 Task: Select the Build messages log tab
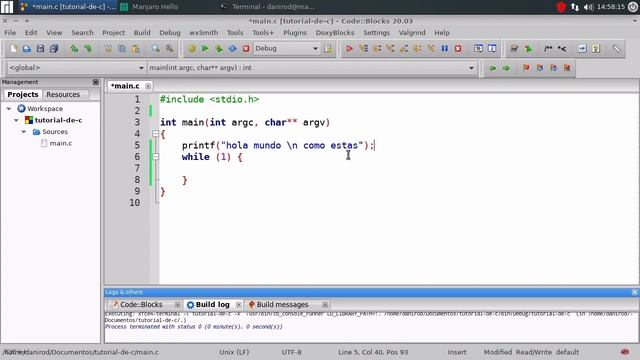(x=282, y=304)
